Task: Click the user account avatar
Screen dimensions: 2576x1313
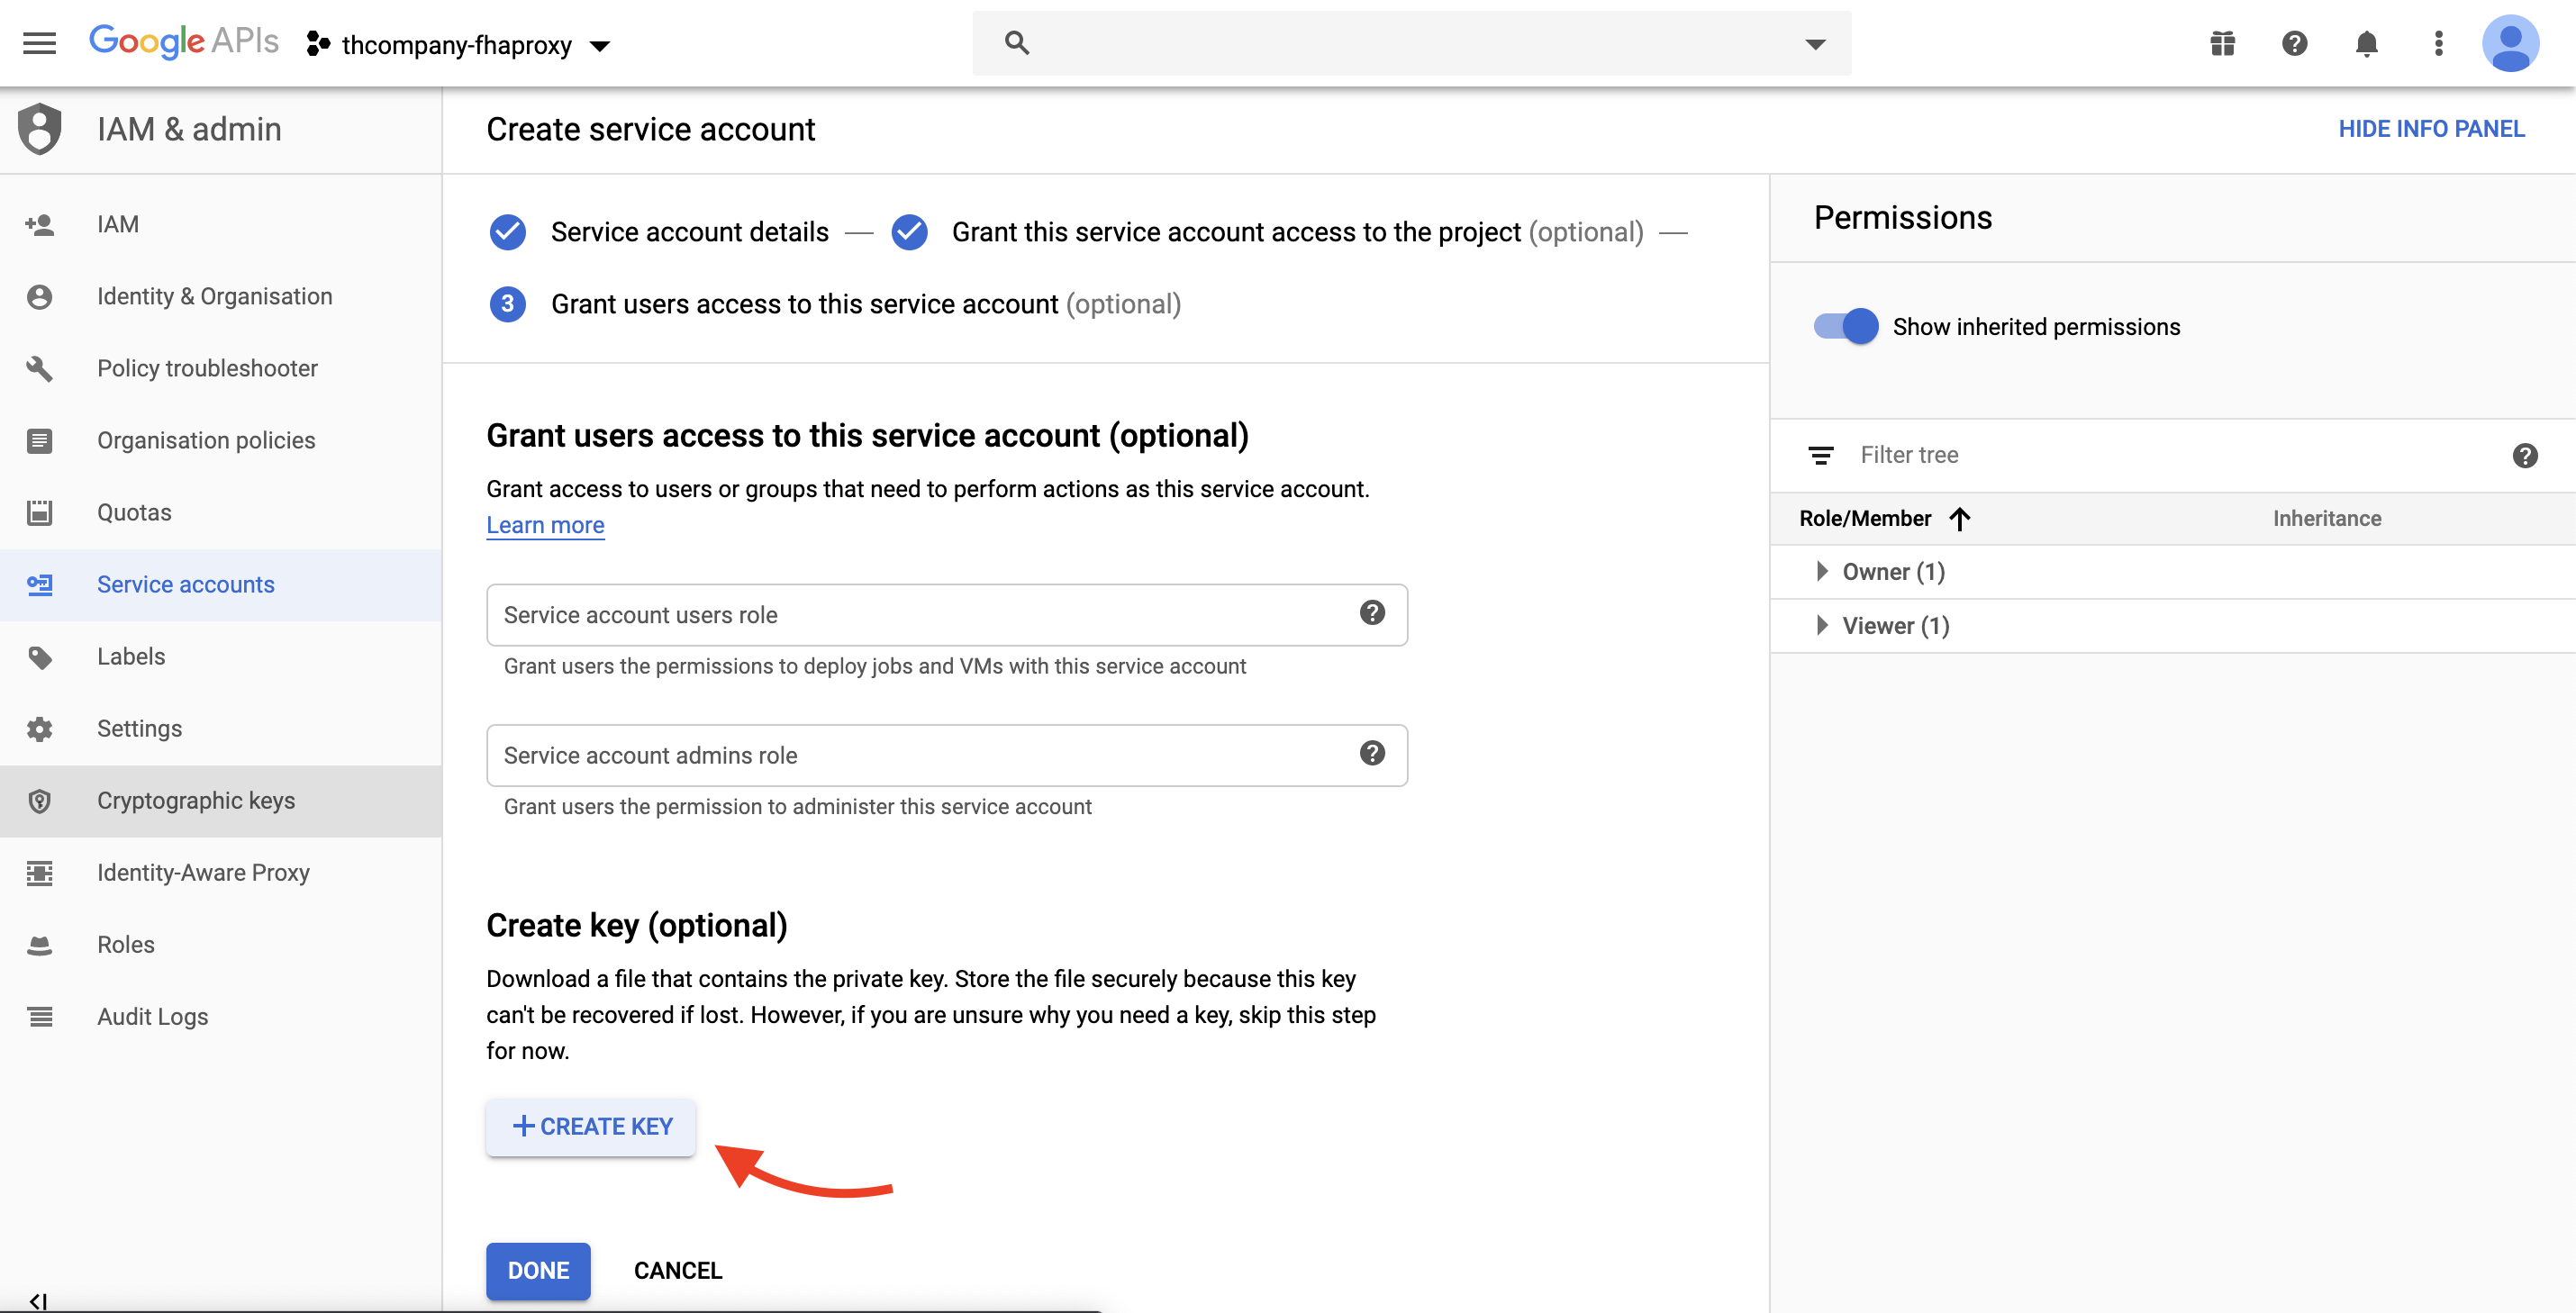Action: pos(2510,43)
